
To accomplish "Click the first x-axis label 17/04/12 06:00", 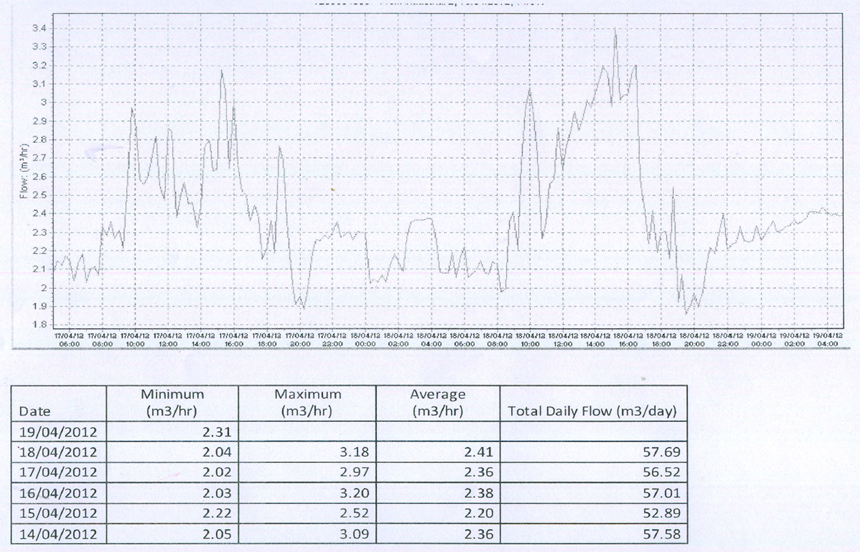I will (x=68, y=338).
